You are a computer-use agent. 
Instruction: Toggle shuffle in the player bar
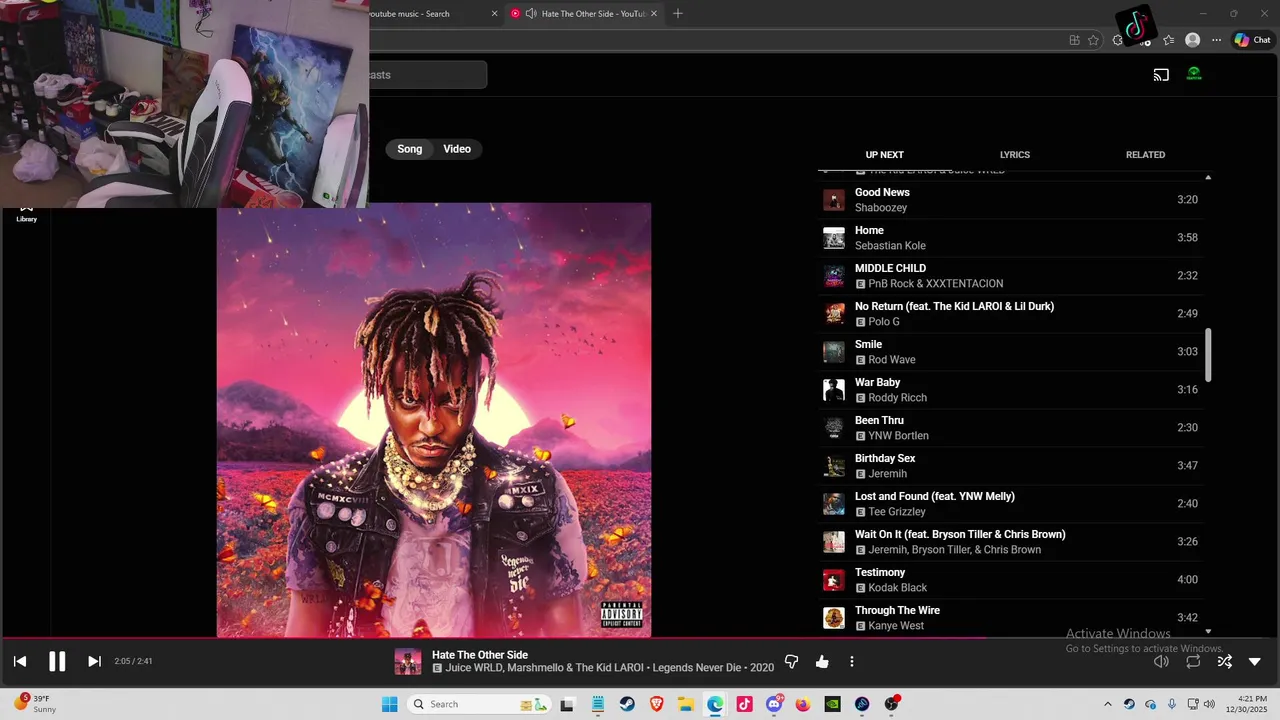pyautogui.click(x=1224, y=662)
